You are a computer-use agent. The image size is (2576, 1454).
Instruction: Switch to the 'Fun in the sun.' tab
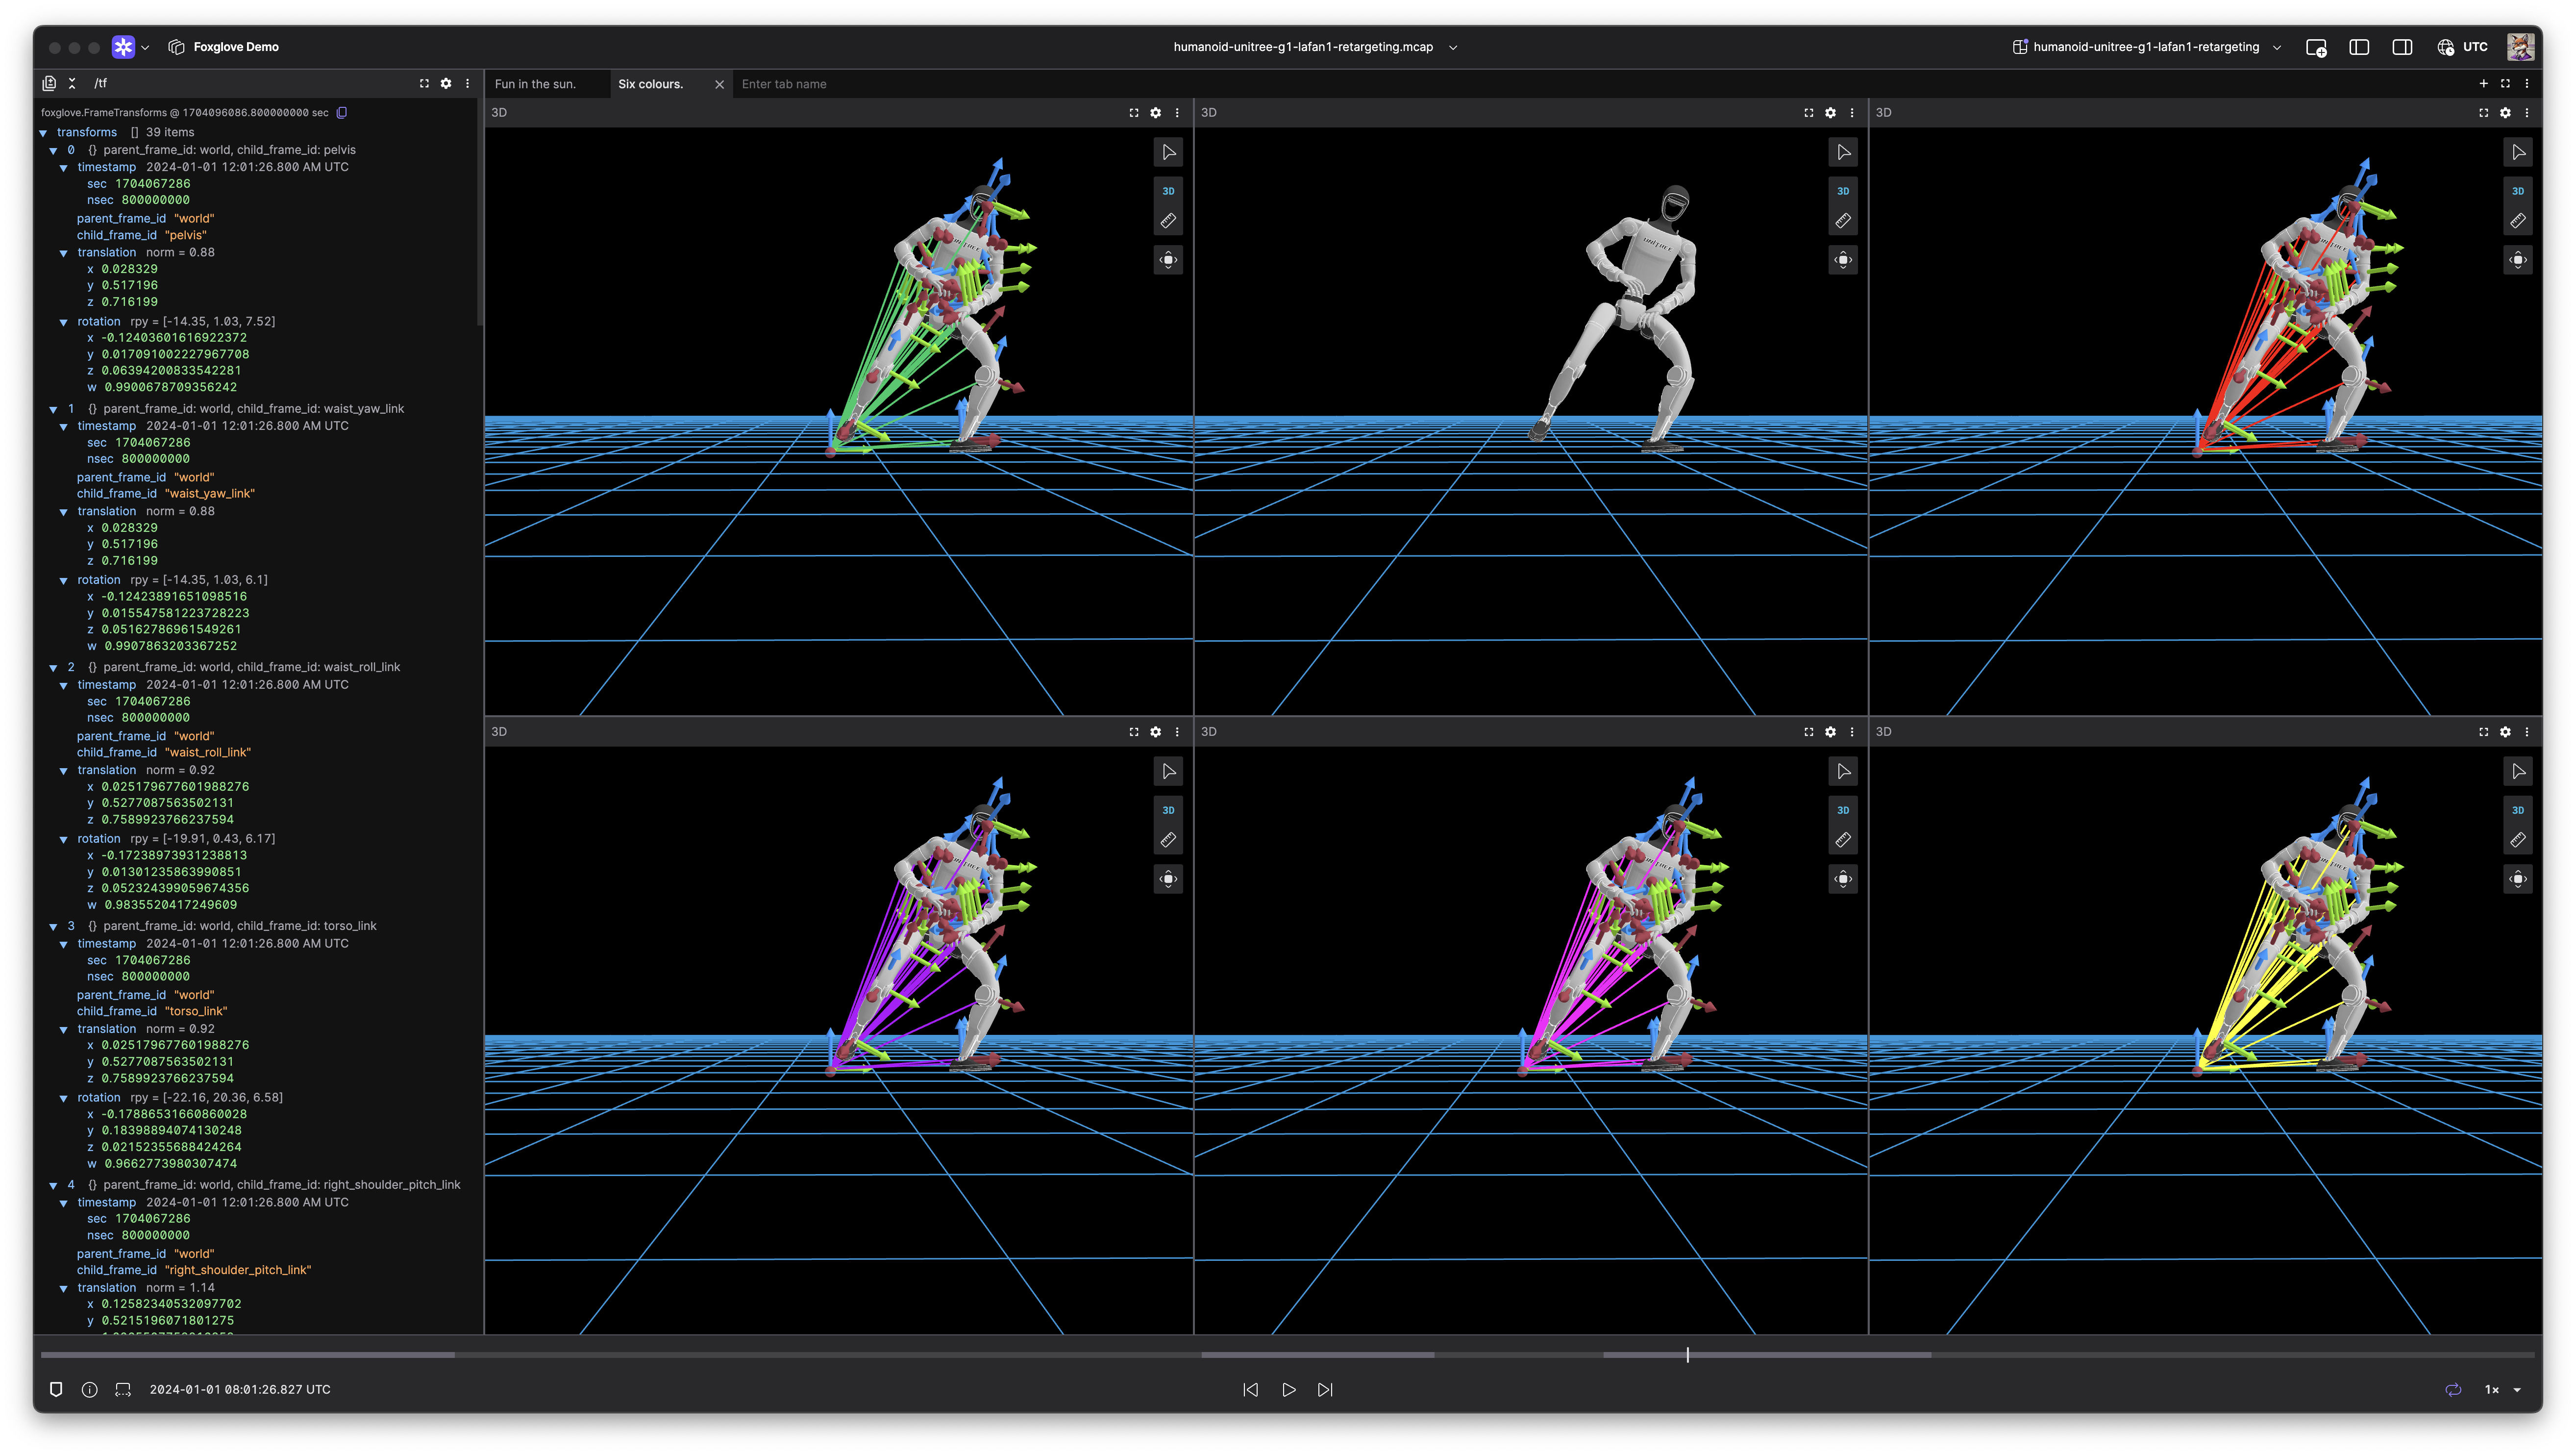pyautogui.click(x=536, y=84)
